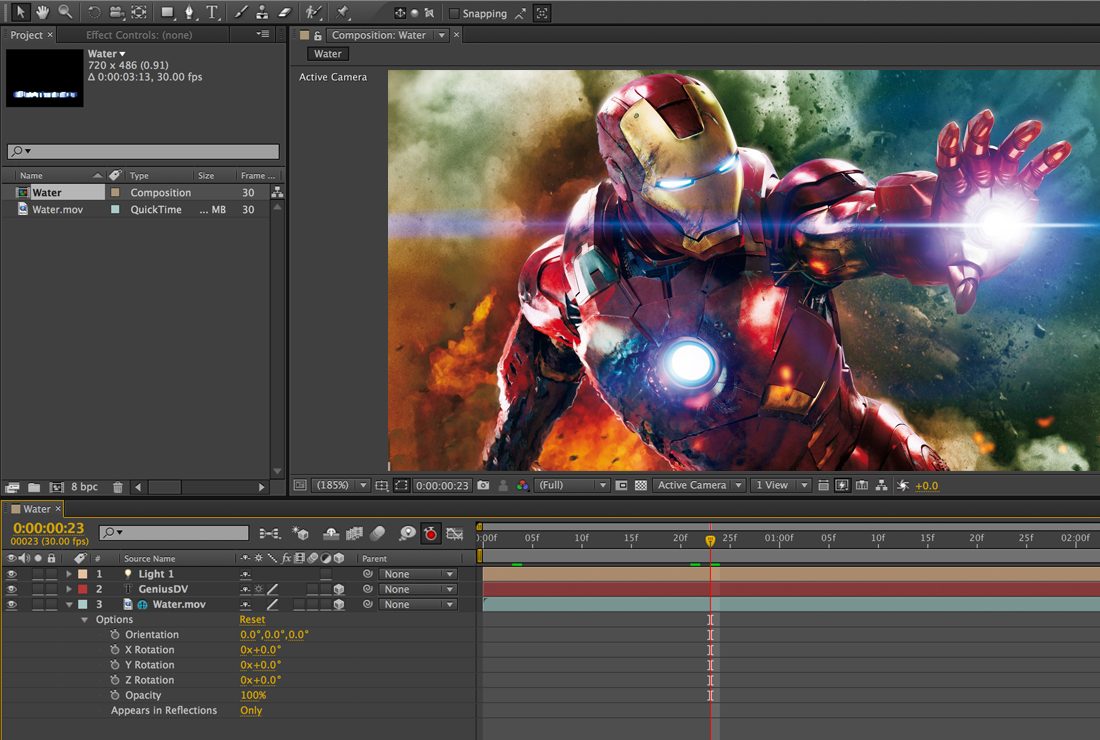Expand the GeniusDV layer properties
The height and width of the screenshot is (740, 1100).
[69, 589]
